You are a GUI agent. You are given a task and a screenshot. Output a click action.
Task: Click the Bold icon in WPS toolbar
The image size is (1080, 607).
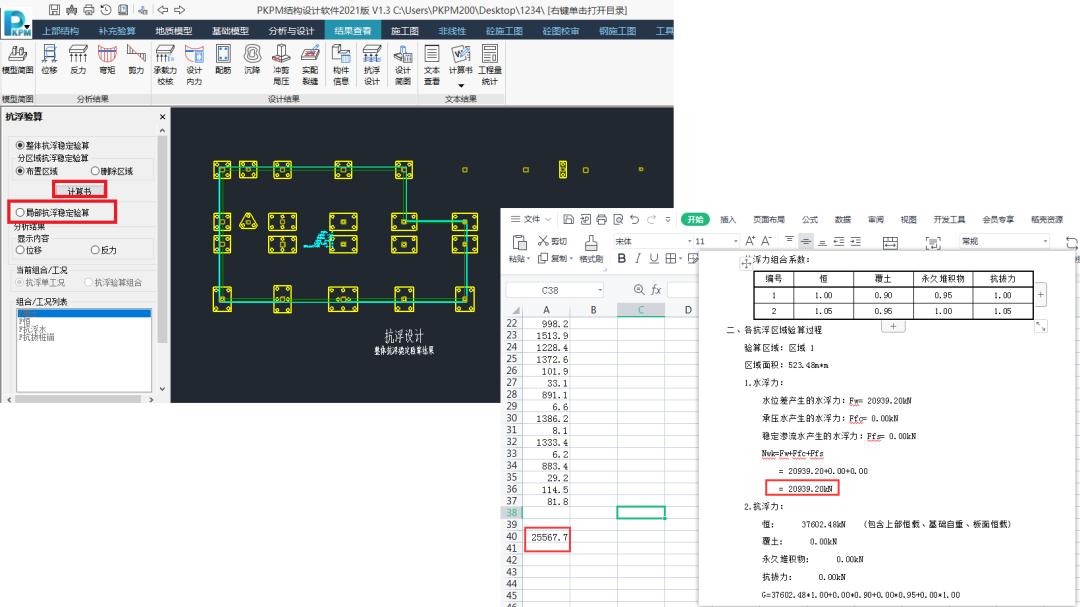point(622,259)
